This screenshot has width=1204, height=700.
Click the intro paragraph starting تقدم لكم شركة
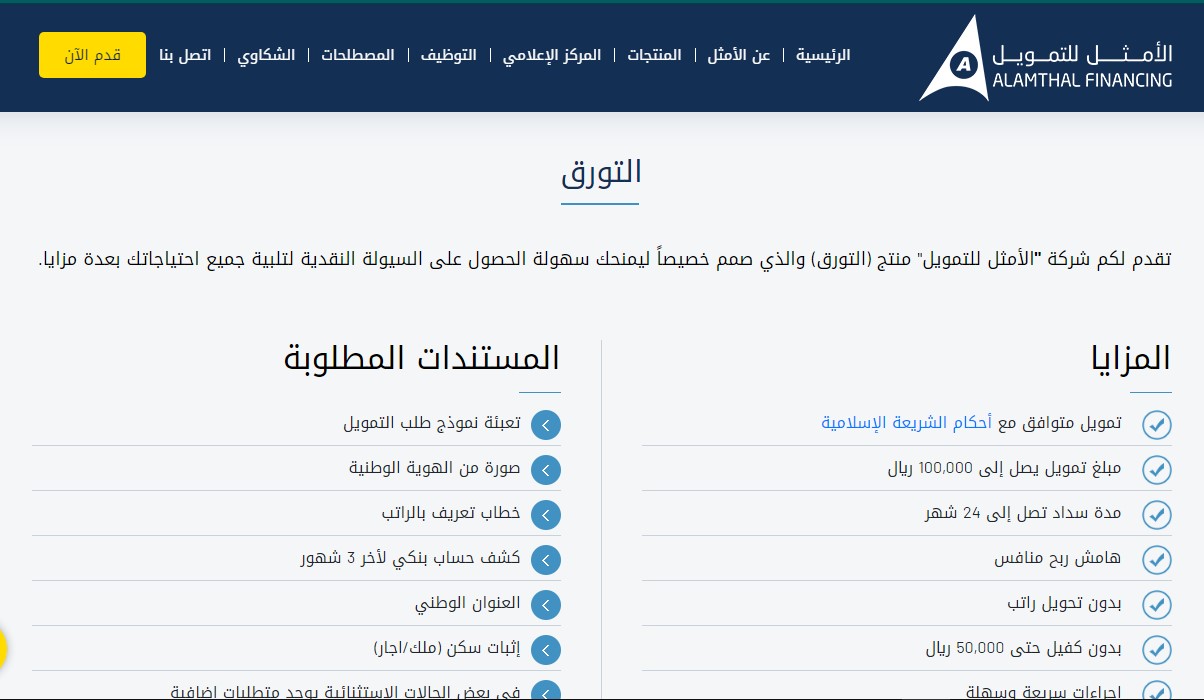pyautogui.click(x=605, y=259)
